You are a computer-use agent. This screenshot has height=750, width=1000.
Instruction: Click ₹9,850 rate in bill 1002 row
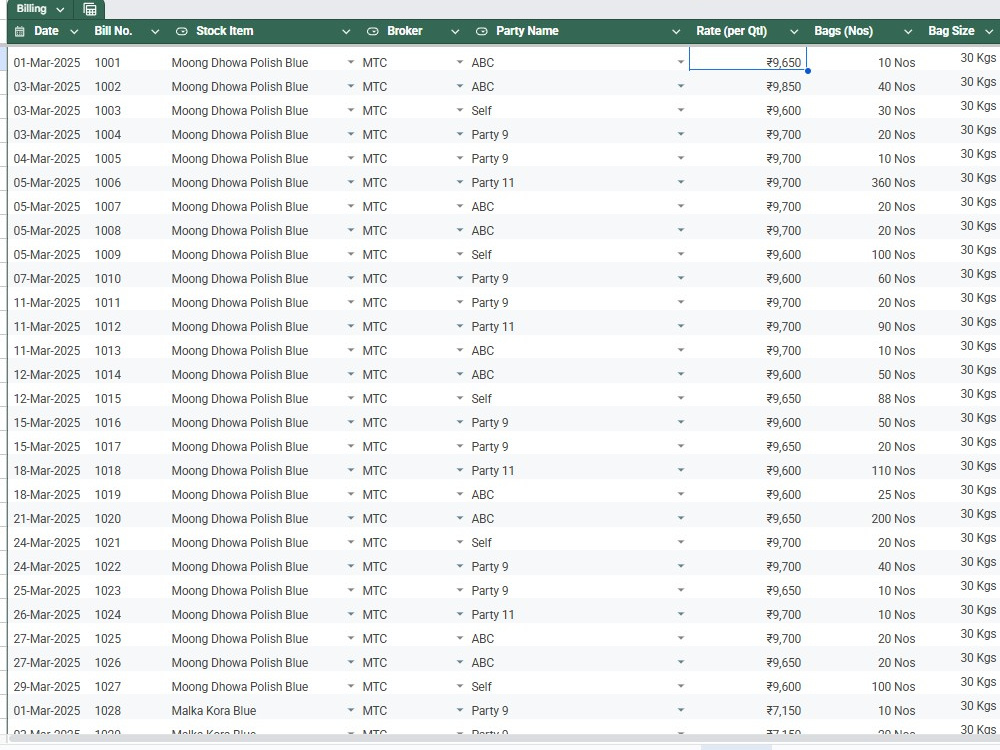click(x=783, y=87)
